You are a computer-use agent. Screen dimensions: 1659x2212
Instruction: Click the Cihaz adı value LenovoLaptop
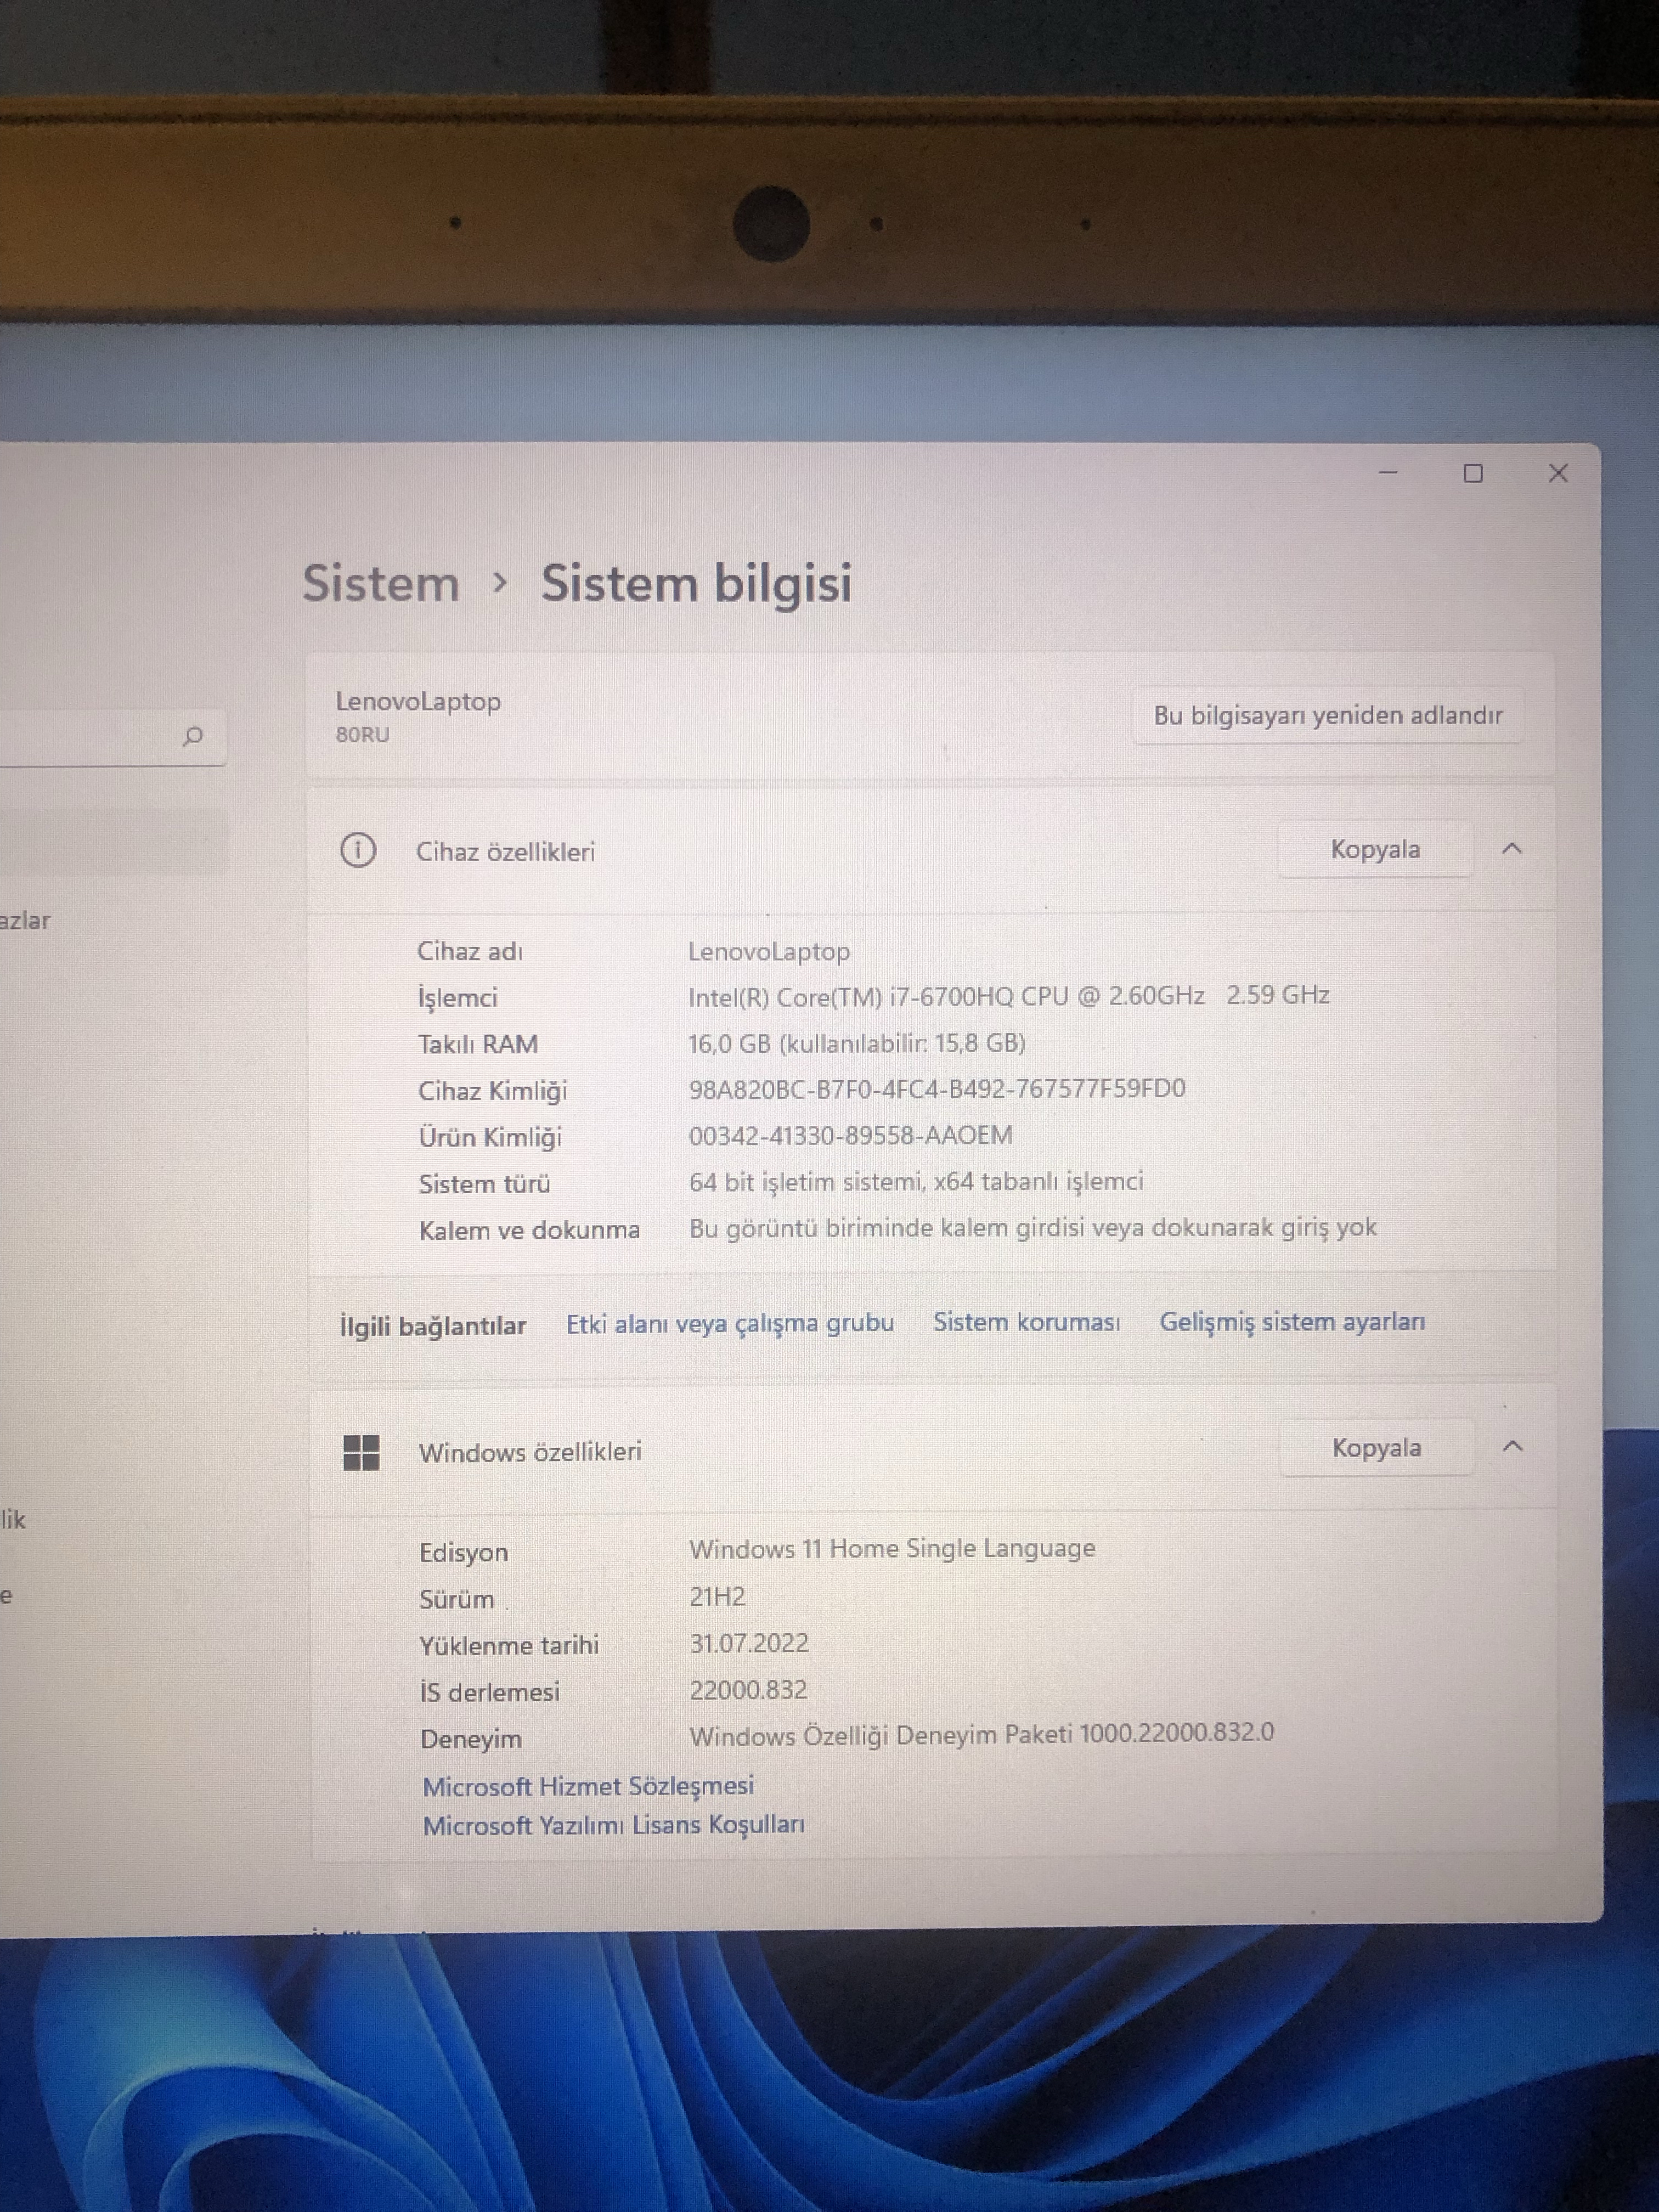[x=769, y=951]
